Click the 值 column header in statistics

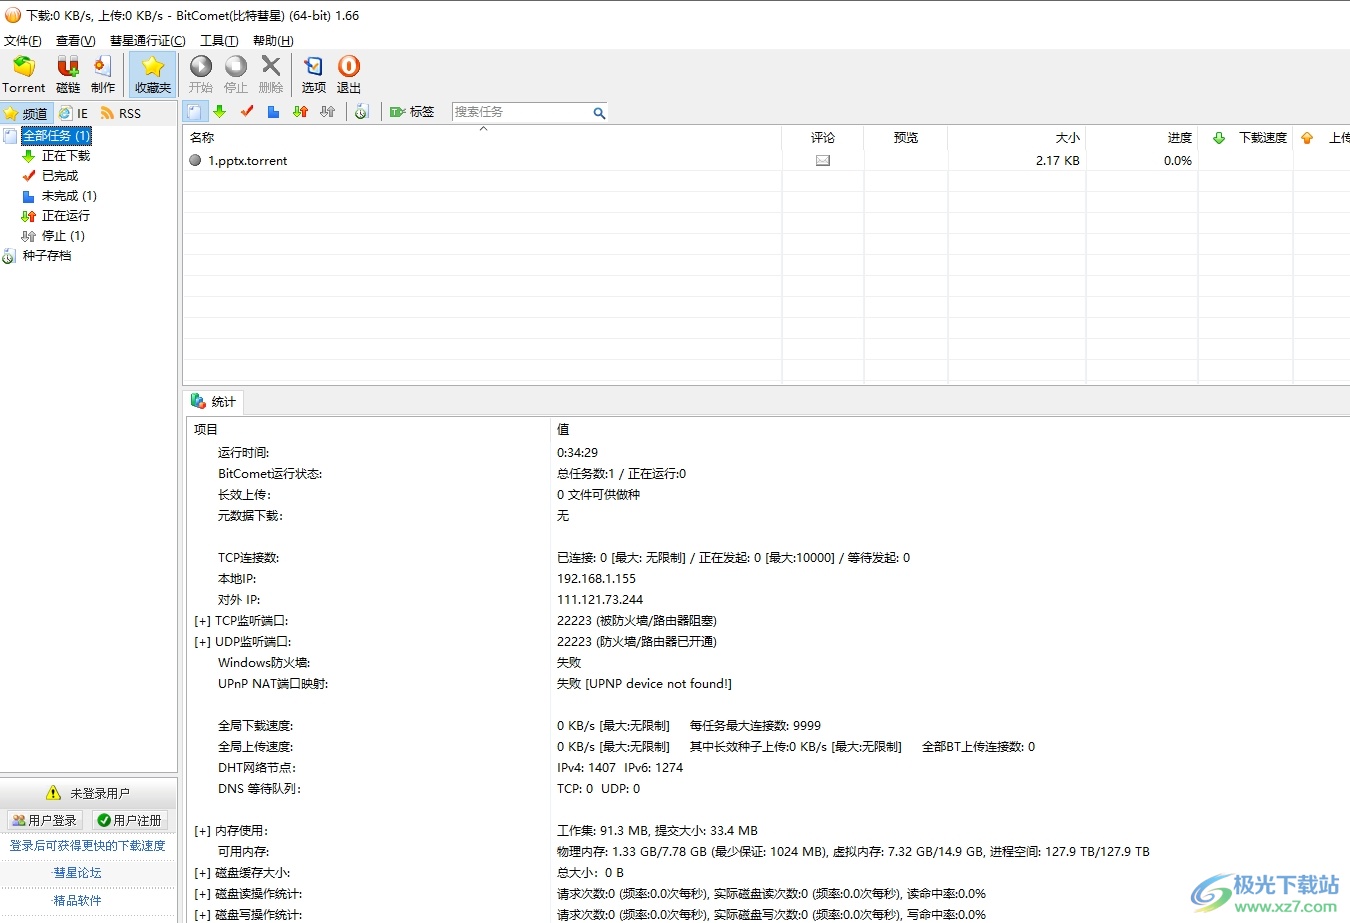[950, 429]
